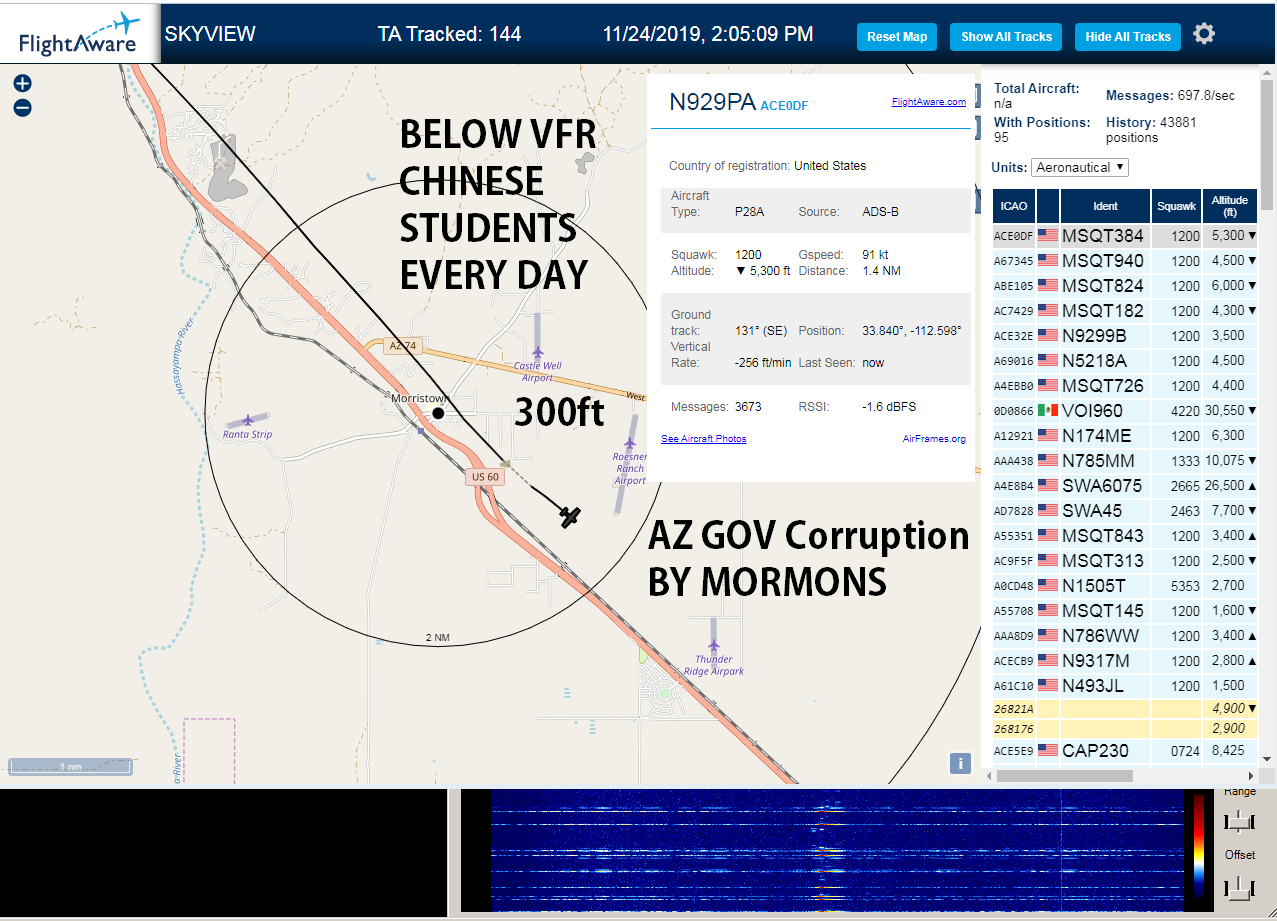
Task: Click Mexico flag in VOI960 row
Action: [1048, 411]
